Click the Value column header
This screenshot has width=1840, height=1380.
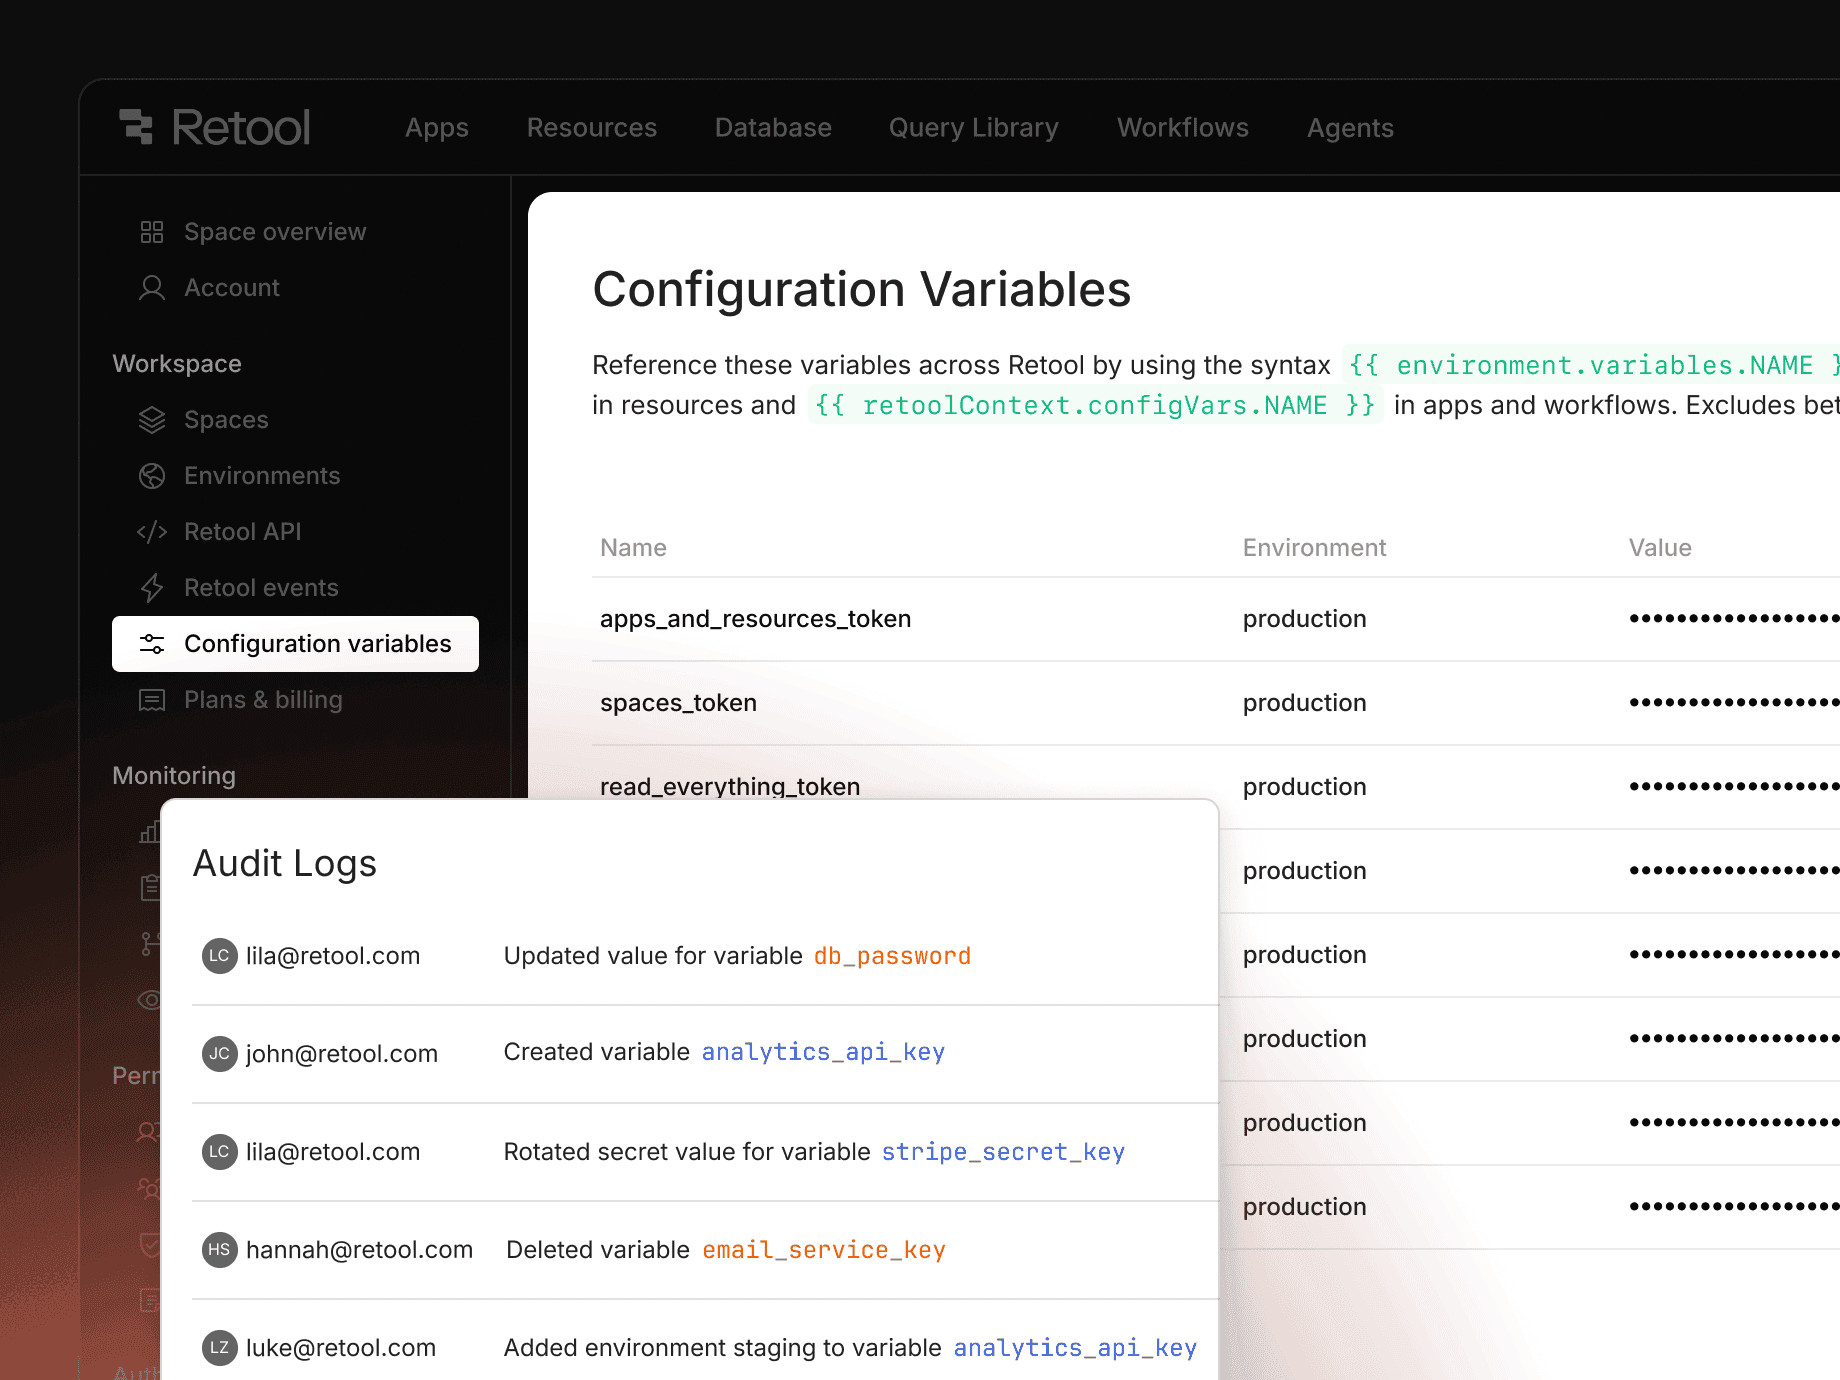(1660, 548)
